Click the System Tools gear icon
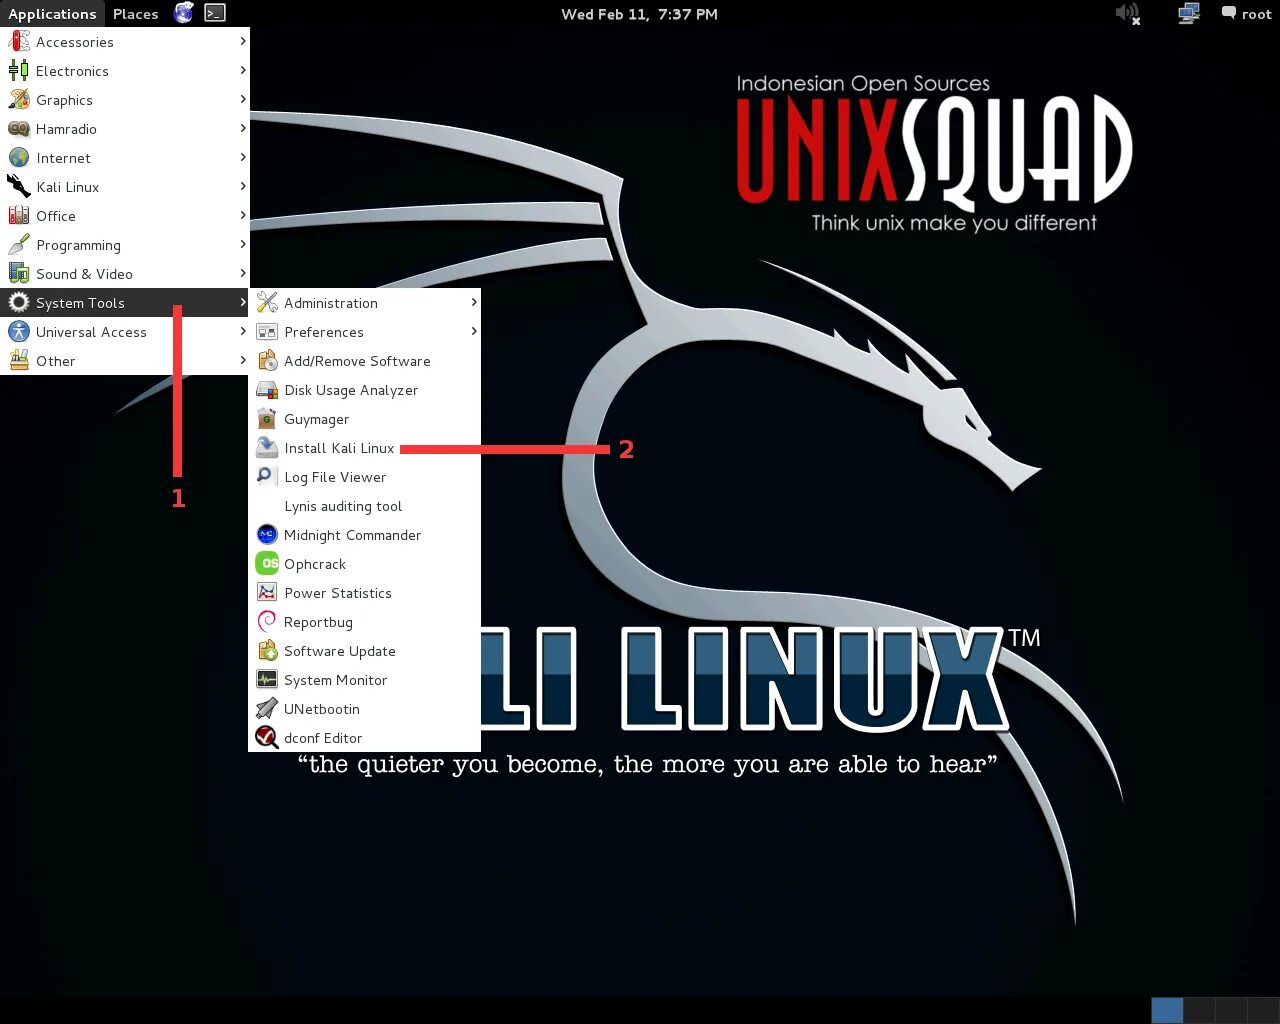The width and height of the screenshot is (1280, 1024). (x=19, y=303)
